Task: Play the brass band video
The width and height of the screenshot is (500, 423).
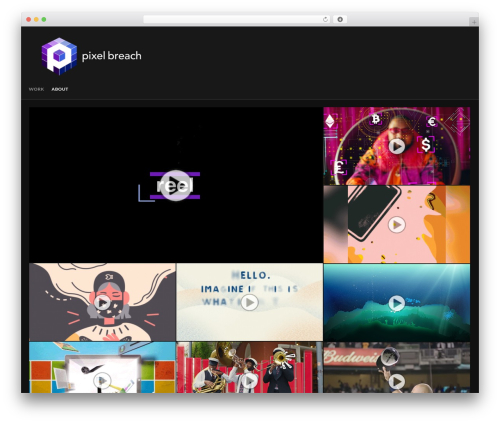Action: pos(249,381)
